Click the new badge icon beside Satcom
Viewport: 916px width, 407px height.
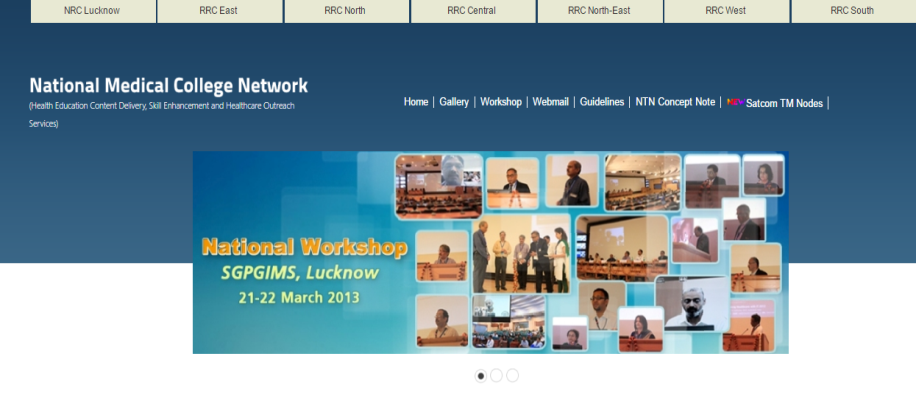(x=735, y=102)
